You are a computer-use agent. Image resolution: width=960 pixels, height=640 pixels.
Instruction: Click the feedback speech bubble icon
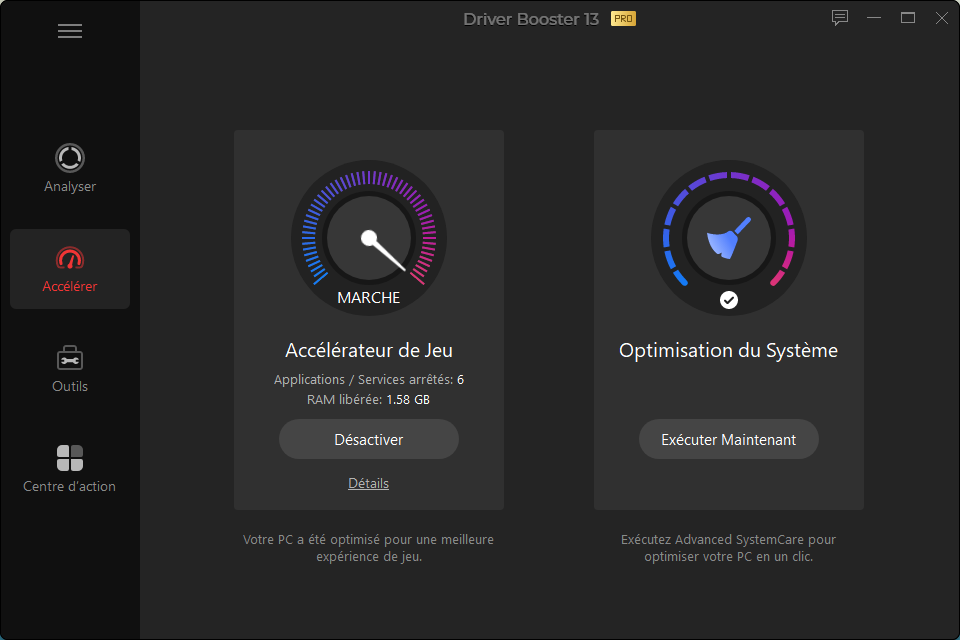[840, 18]
